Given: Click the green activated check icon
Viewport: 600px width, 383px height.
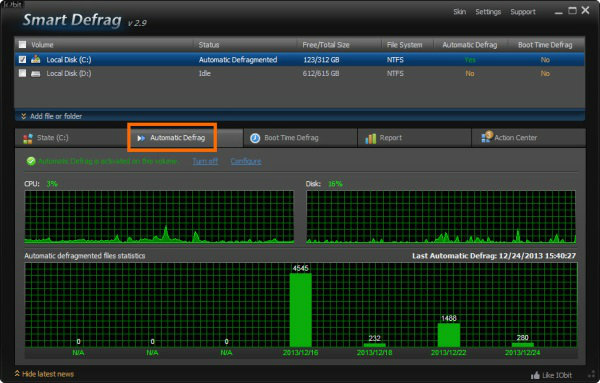Looking at the screenshot, I should coord(31,161).
